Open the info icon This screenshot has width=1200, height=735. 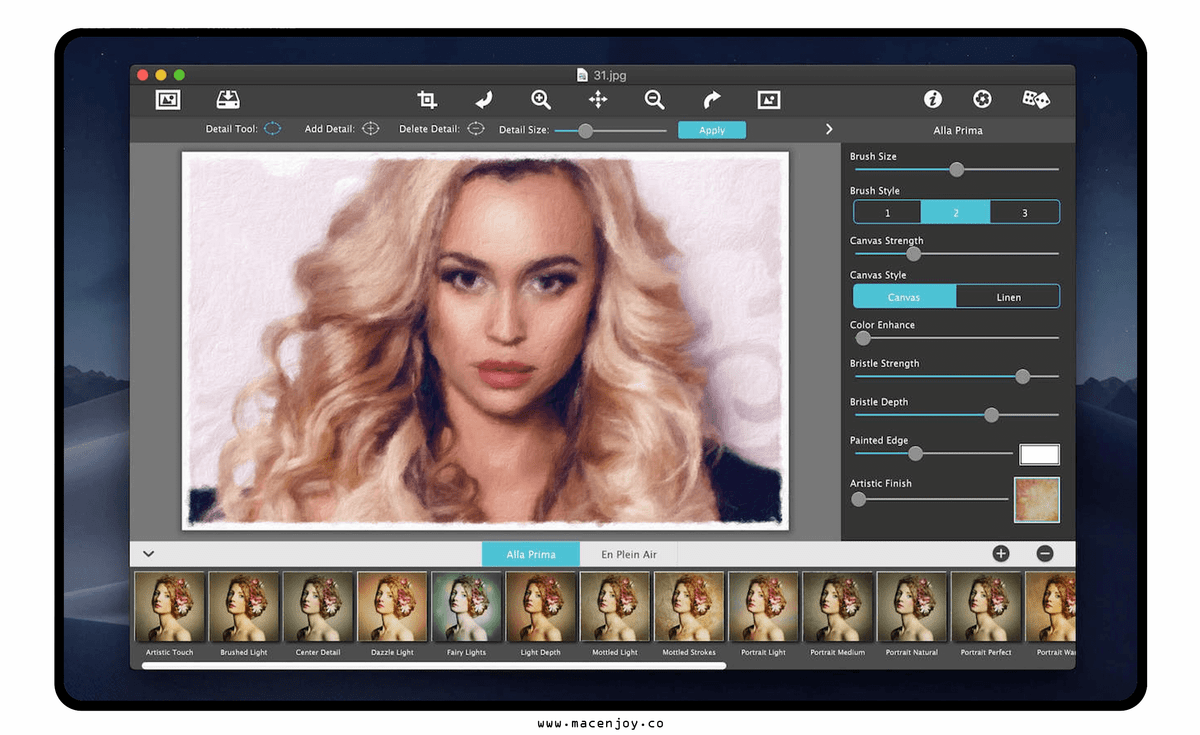pyautogui.click(x=932, y=99)
